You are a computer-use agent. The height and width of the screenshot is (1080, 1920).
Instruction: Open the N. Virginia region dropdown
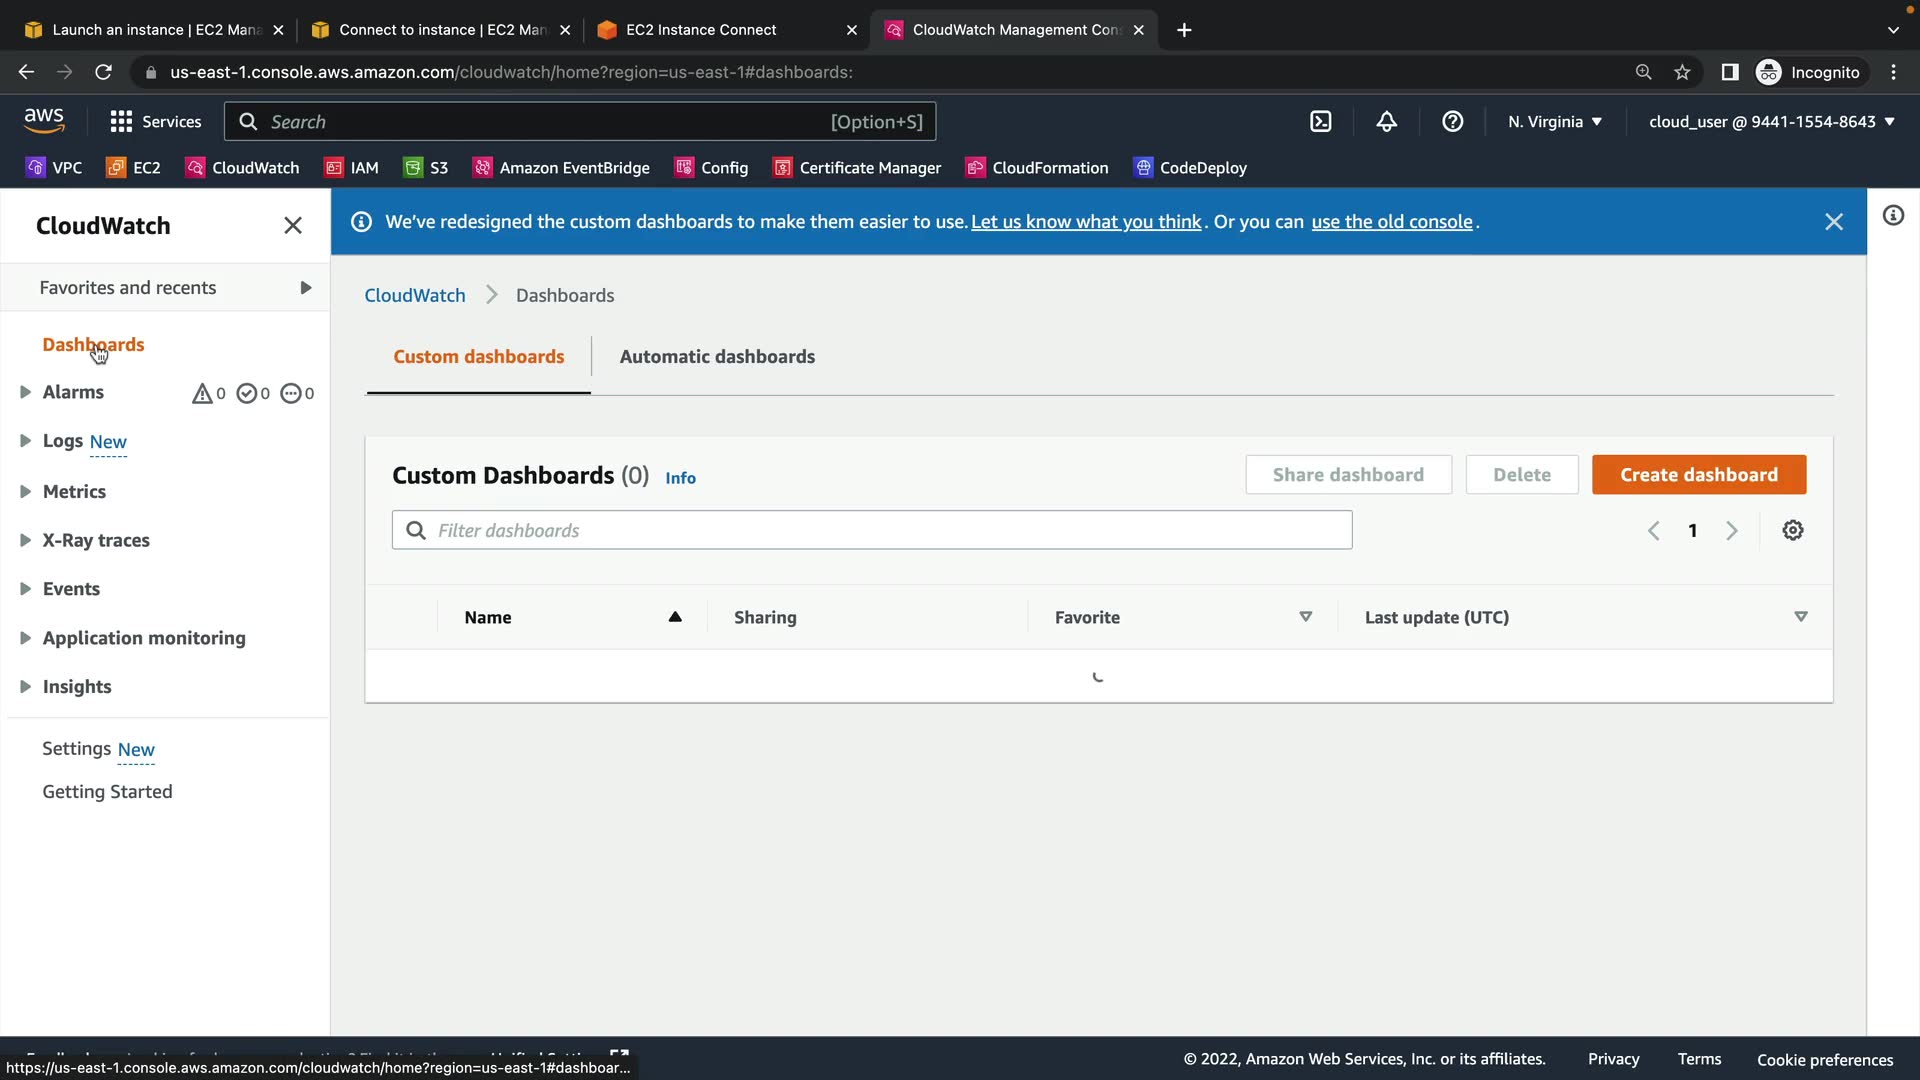point(1554,122)
